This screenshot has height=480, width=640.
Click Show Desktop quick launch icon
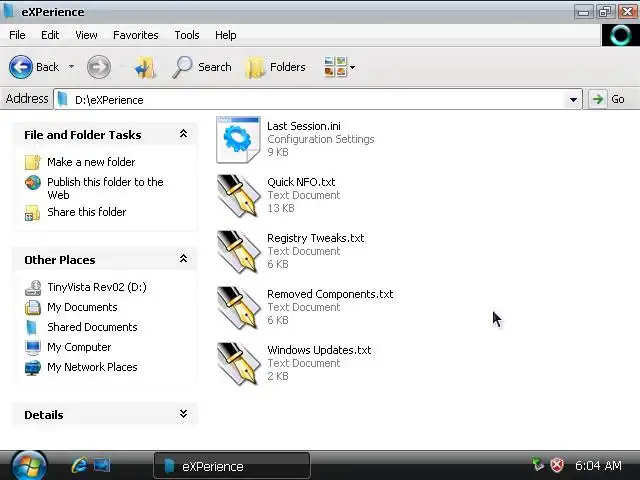click(x=102, y=465)
